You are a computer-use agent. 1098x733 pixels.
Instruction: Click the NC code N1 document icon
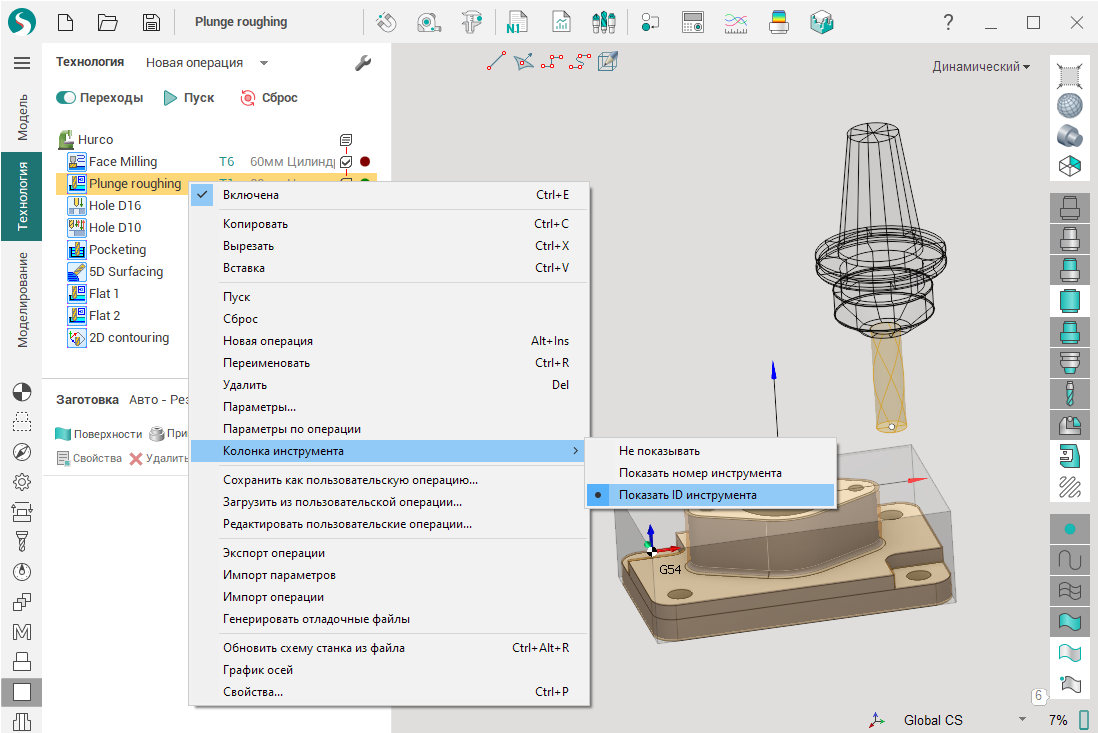tap(517, 22)
